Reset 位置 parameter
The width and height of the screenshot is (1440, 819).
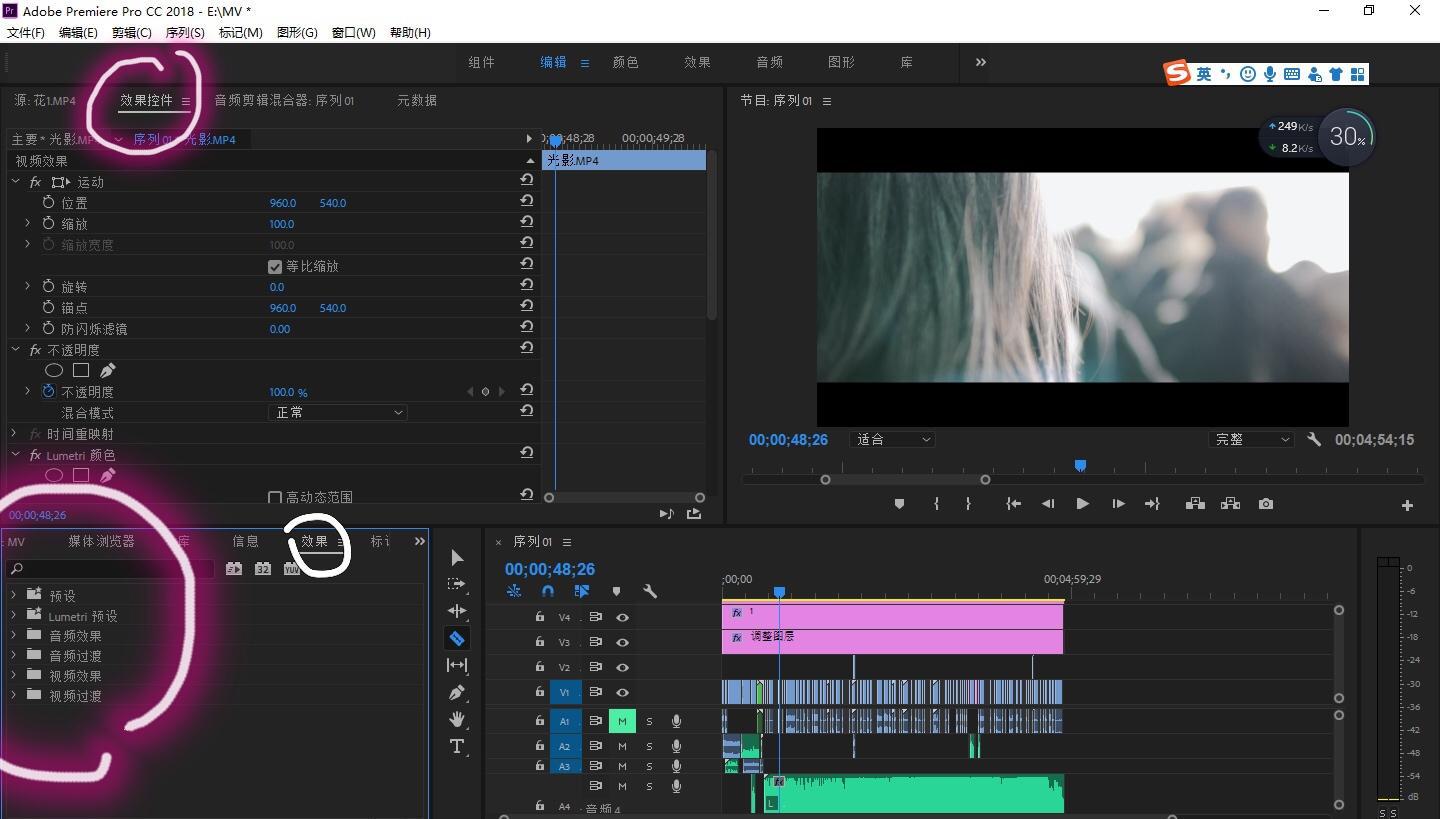pos(526,201)
